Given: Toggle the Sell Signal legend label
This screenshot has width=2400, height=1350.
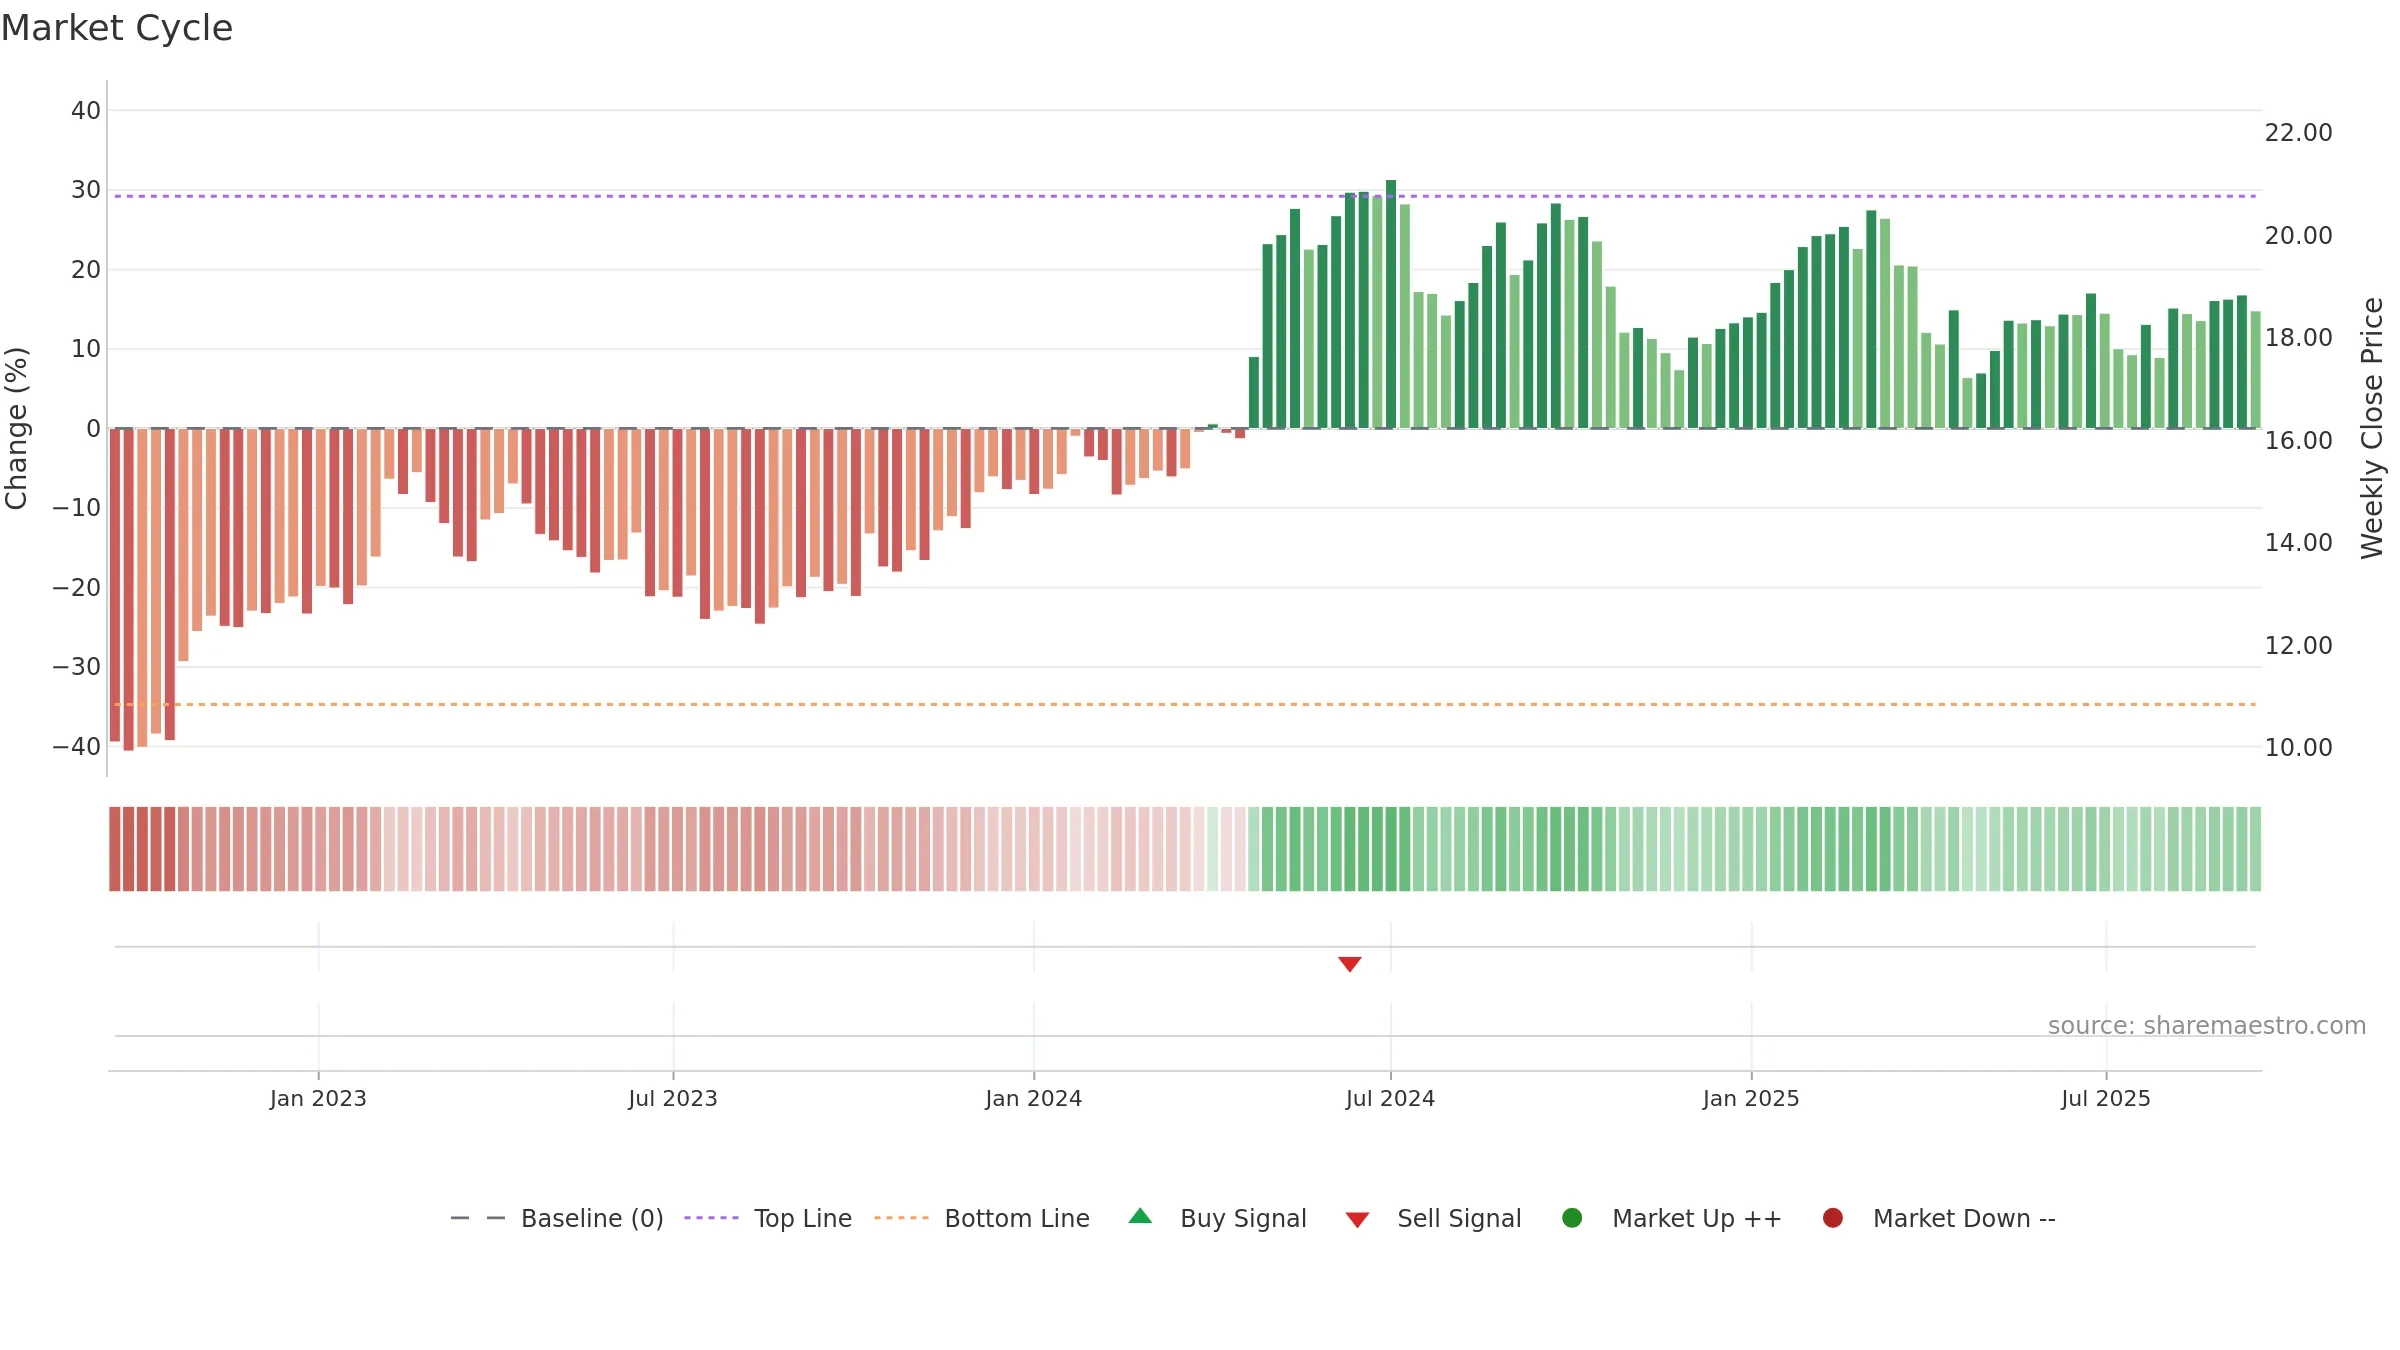Looking at the screenshot, I should (x=1459, y=1218).
